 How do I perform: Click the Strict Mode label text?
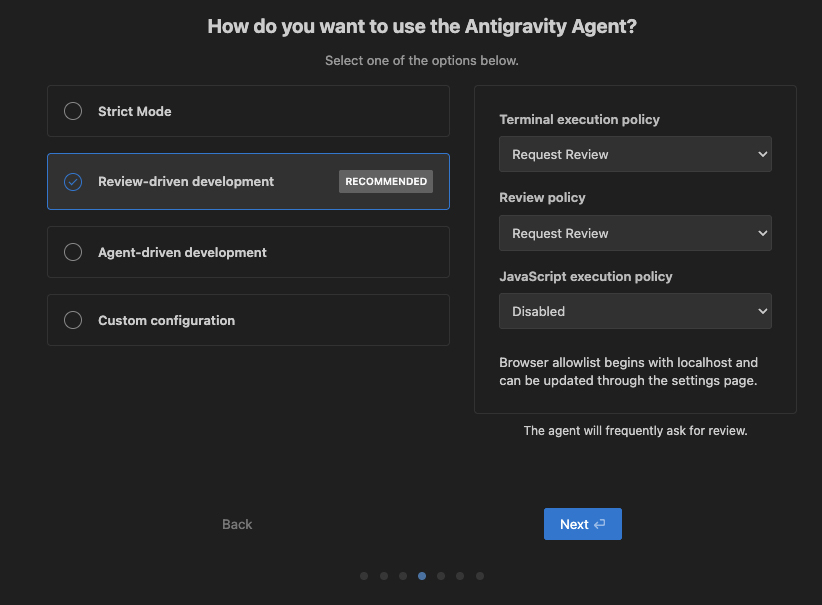tap(134, 111)
